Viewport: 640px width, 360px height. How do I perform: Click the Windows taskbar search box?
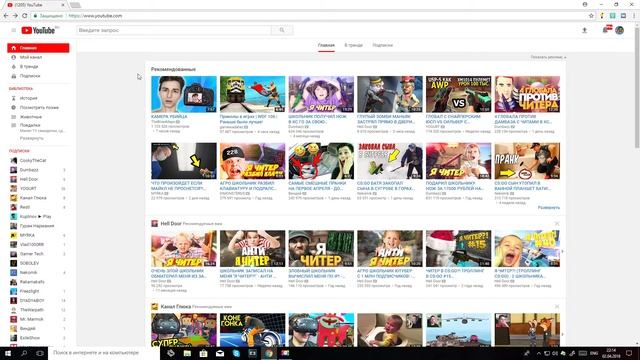pos(104,353)
